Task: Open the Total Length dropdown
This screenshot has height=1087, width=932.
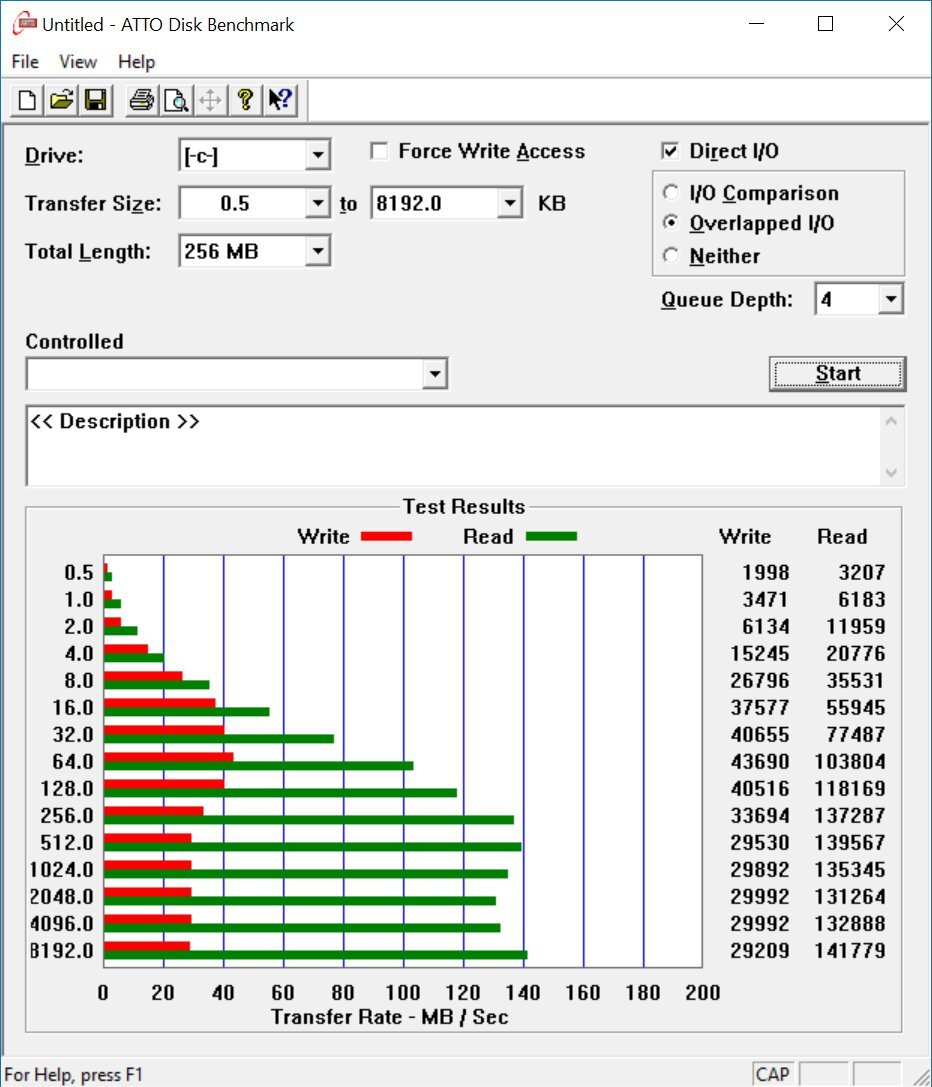Action: [x=317, y=251]
